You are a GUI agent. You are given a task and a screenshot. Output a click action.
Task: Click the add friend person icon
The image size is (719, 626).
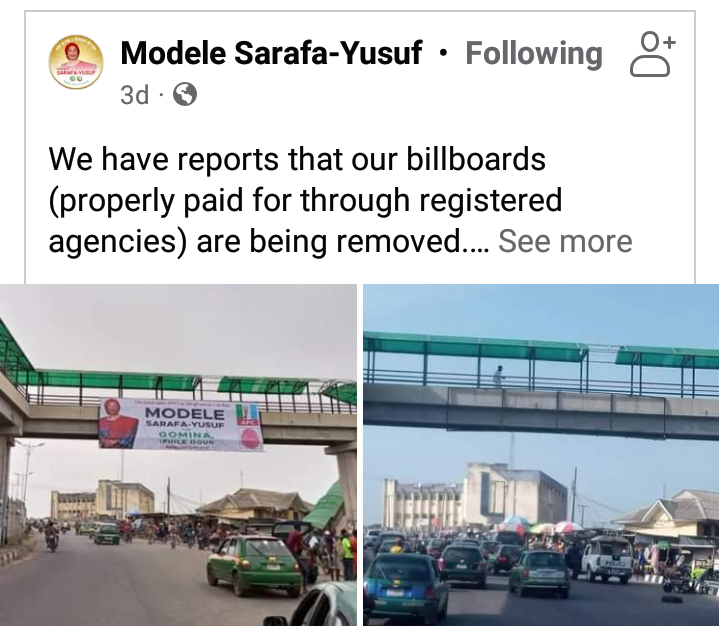[653, 54]
